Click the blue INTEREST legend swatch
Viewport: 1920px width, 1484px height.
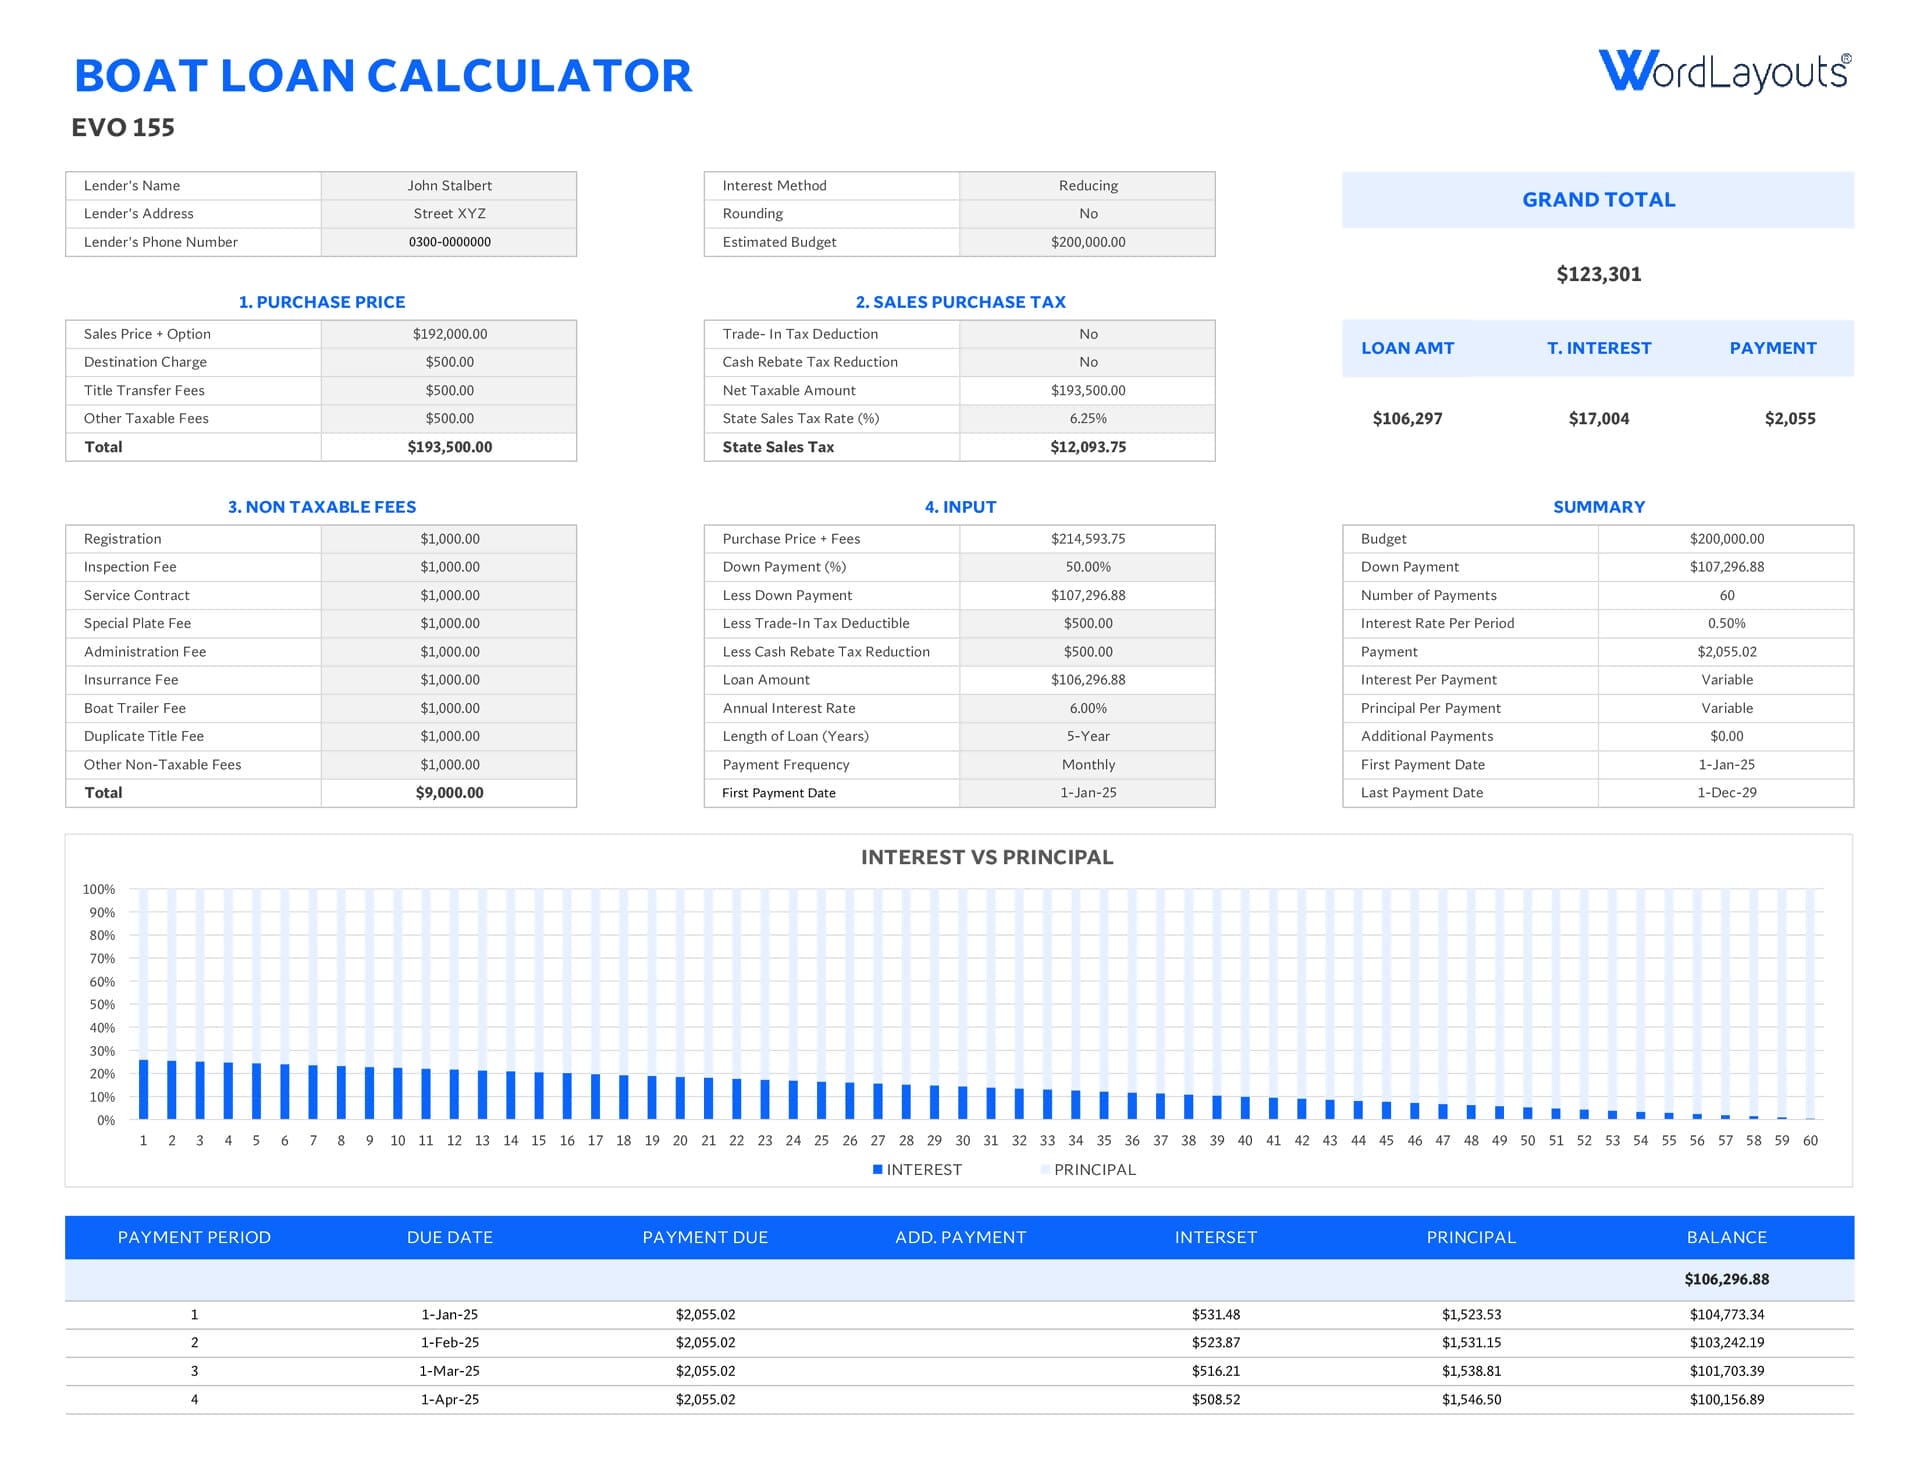(x=877, y=1169)
